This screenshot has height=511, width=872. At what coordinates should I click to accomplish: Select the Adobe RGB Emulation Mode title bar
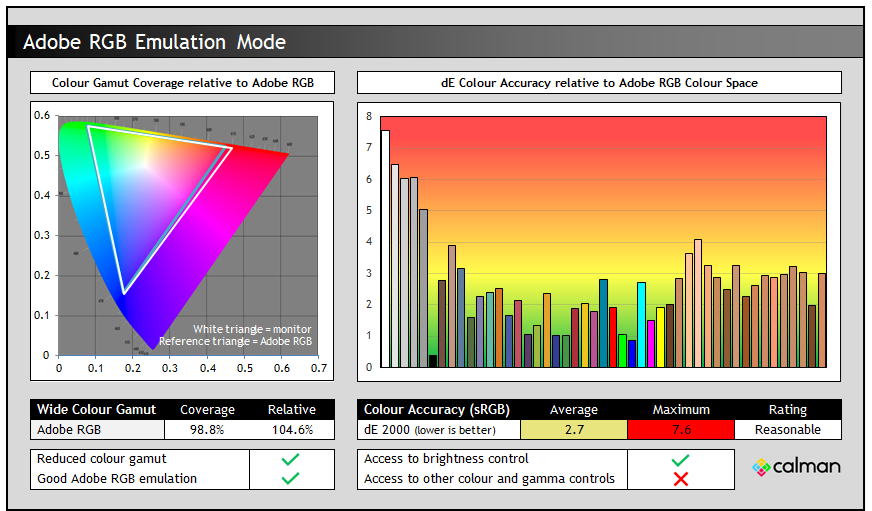point(435,42)
